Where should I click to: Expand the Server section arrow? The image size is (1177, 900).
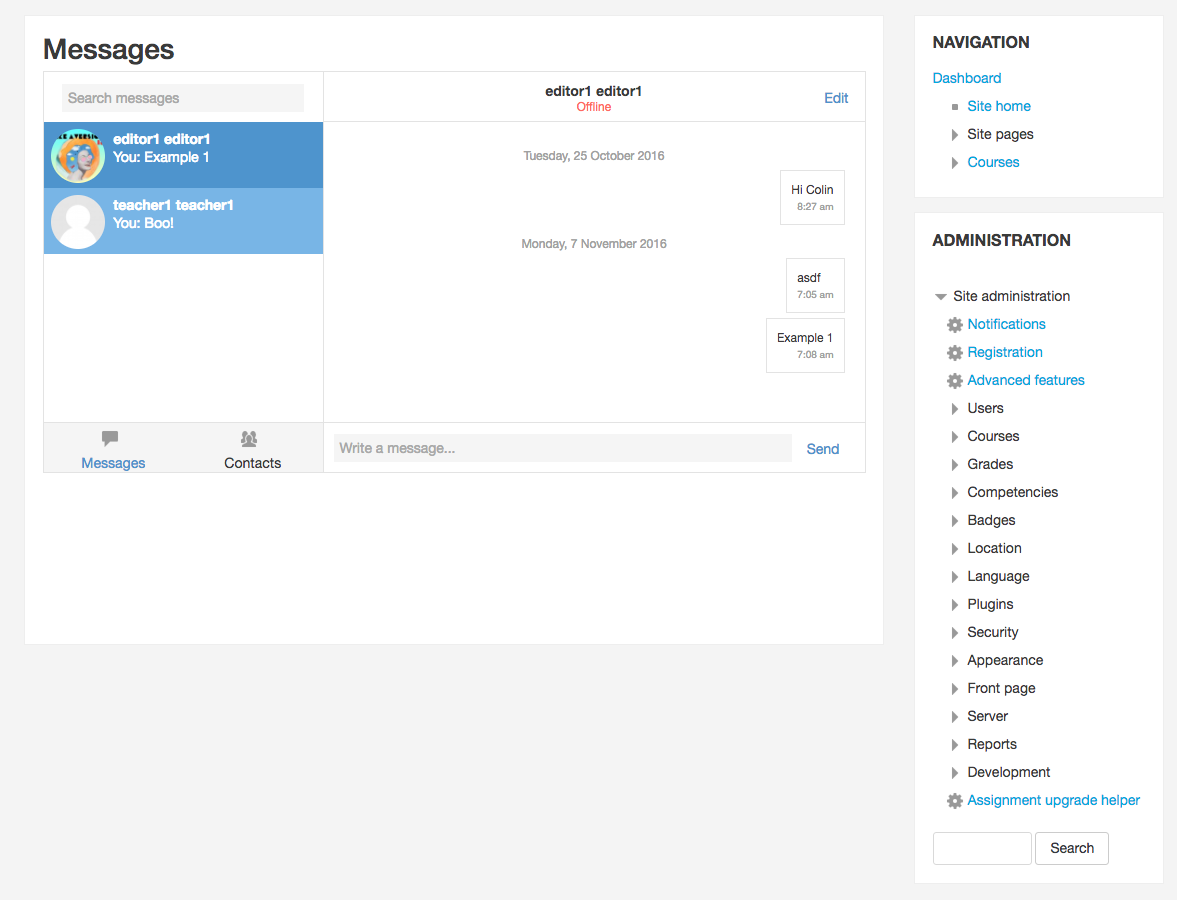pyautogui.click(x=955, y=717)
